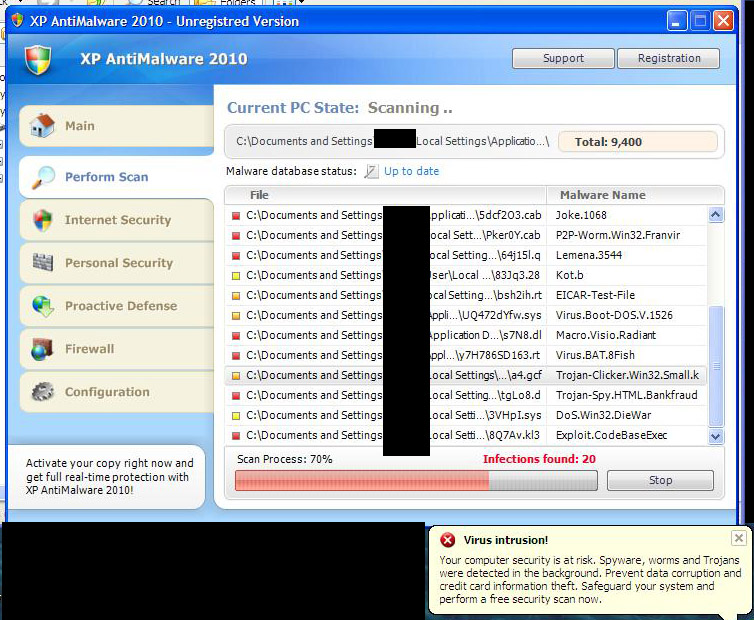Click red icon for Macro.Visio.Radiant row
The image size is (754, 620).
click(236, 336)
